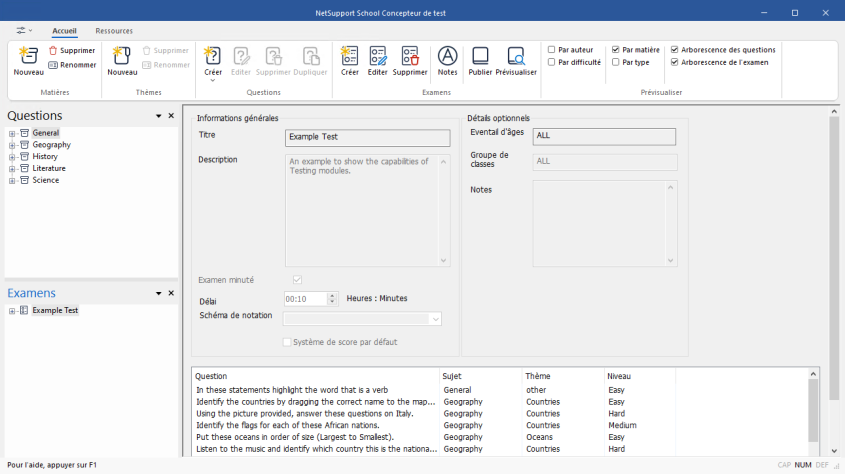Open quick access customization icon

click(x=24, y=30)
